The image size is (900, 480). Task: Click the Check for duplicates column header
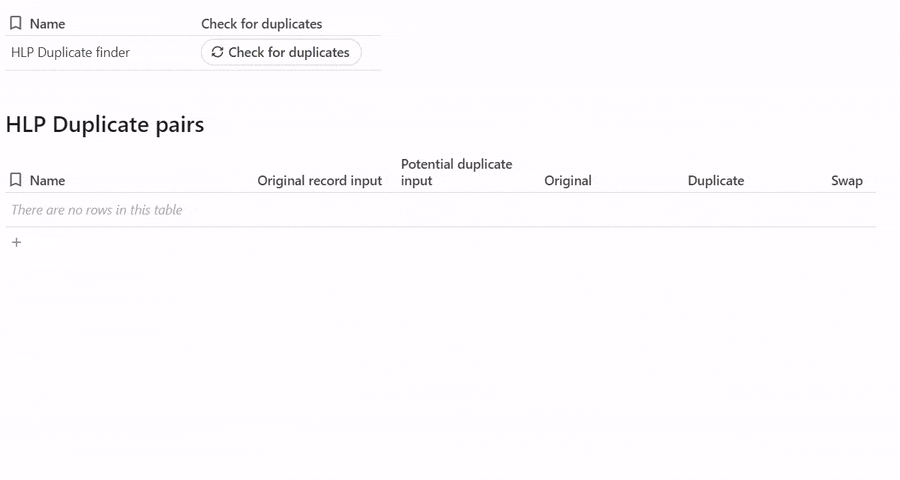click(261, 23)
